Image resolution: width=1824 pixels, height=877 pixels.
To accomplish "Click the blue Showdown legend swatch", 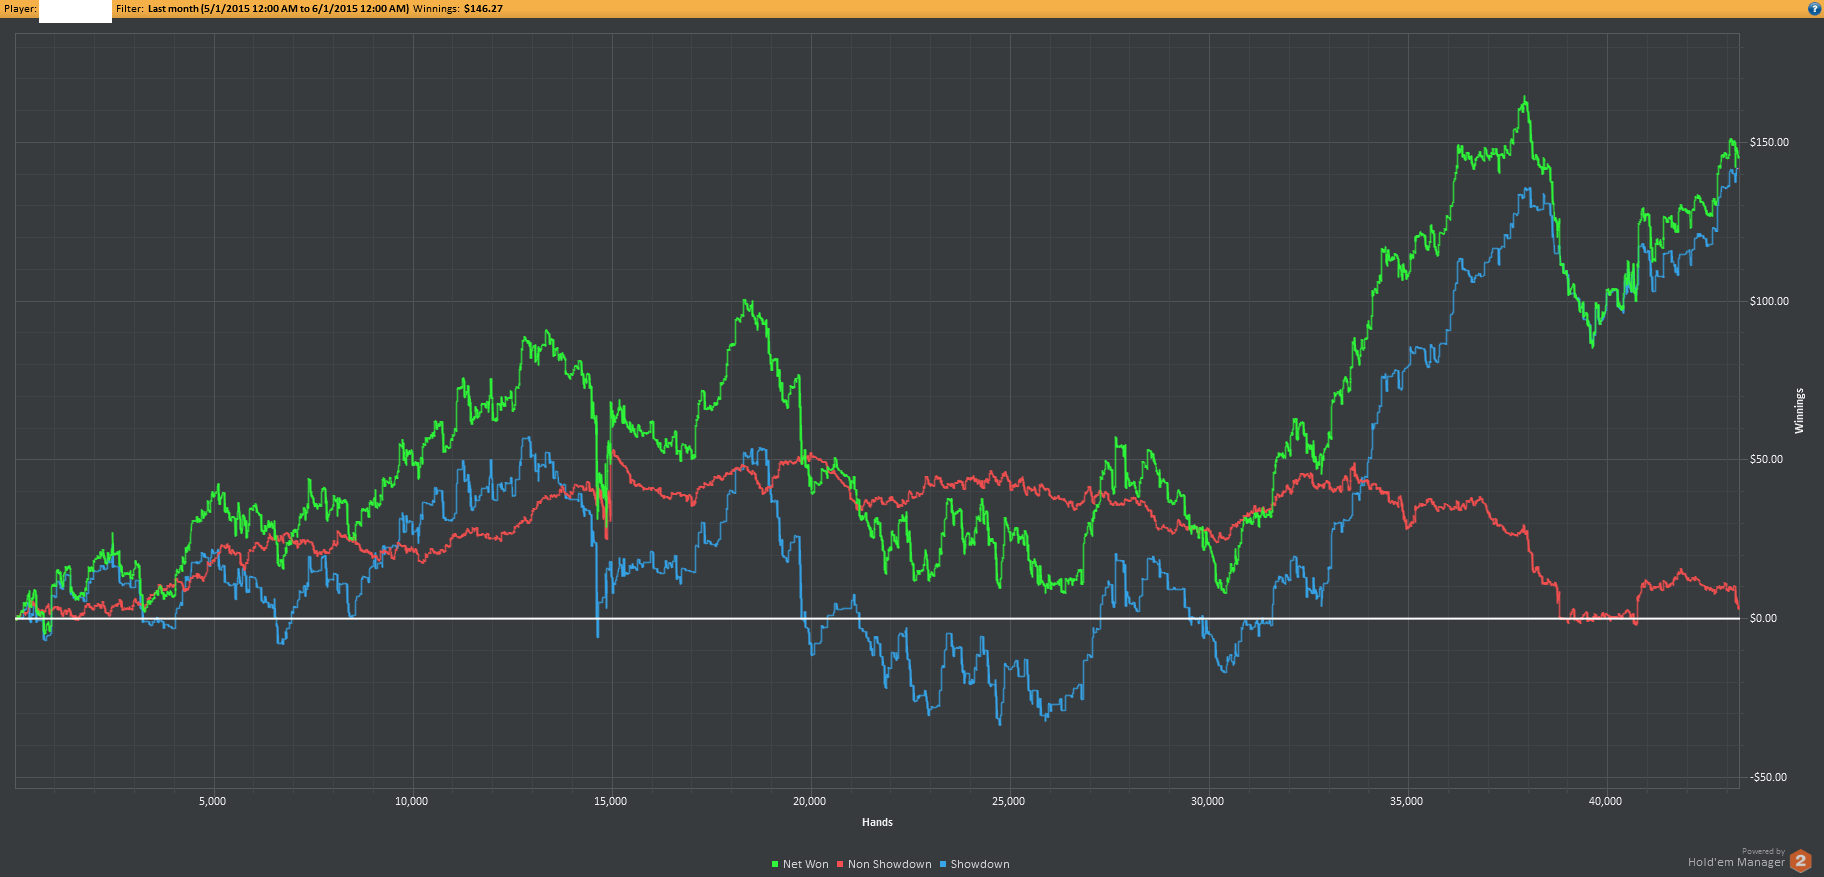I will [943, 864].
